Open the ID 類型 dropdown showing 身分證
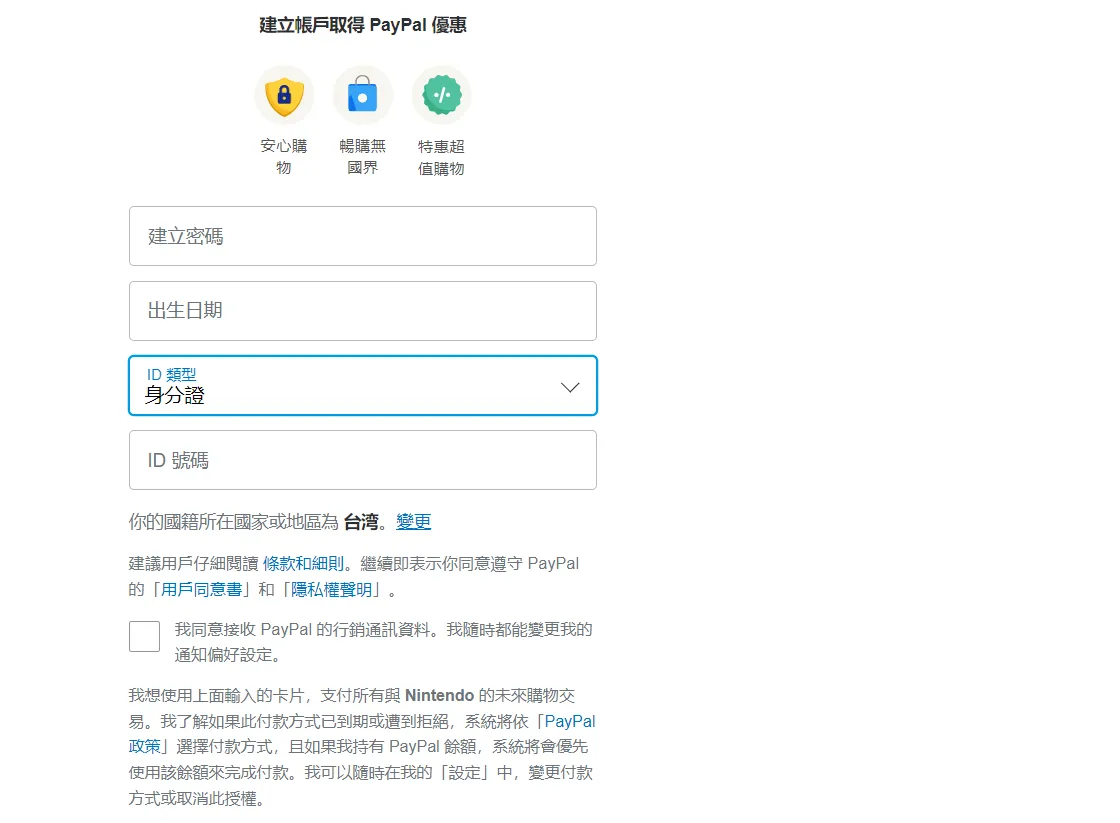This screenshot has width=1120, height=823. (x=340, y=386)
